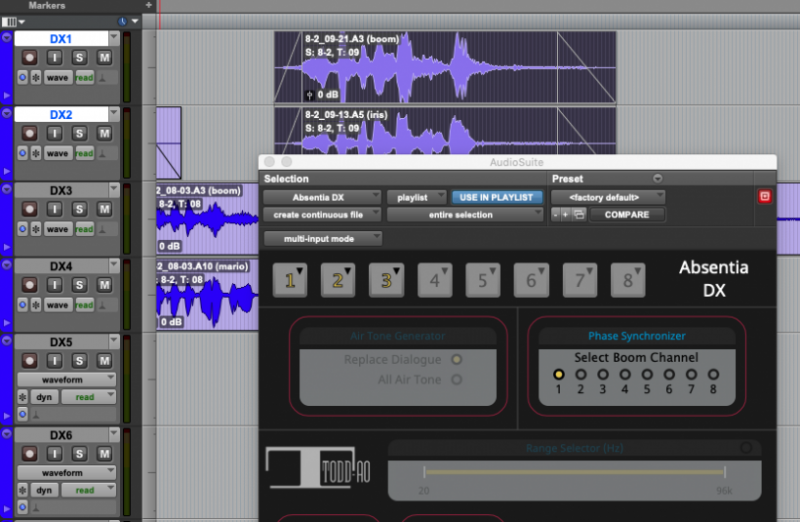
Task: Select boom channel 8 radio button
Action: tap(713, 375)
